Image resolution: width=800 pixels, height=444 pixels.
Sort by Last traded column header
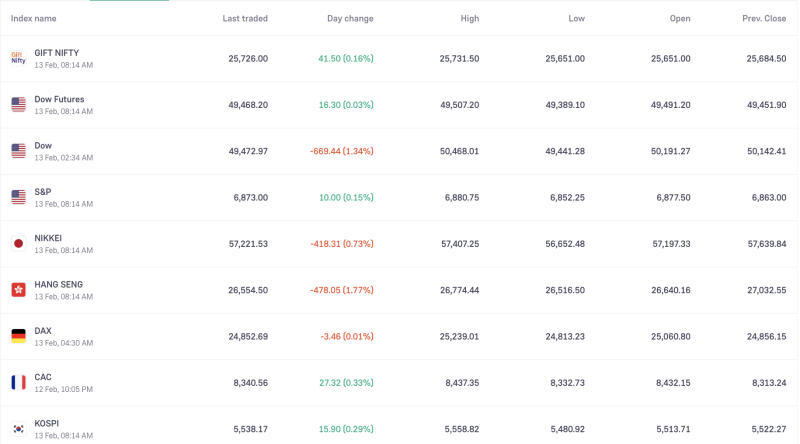click(245, 18)
